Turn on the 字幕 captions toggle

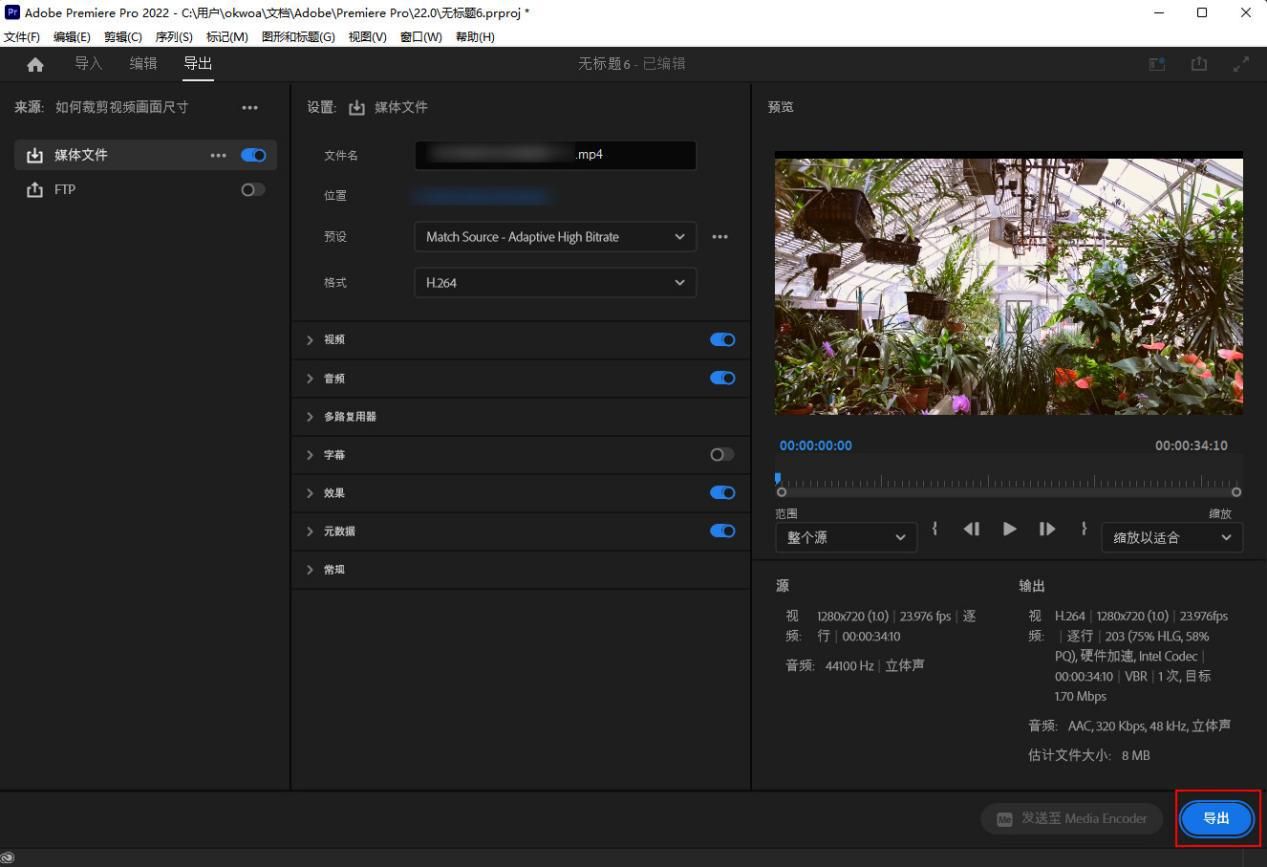(x=722, y=454)
